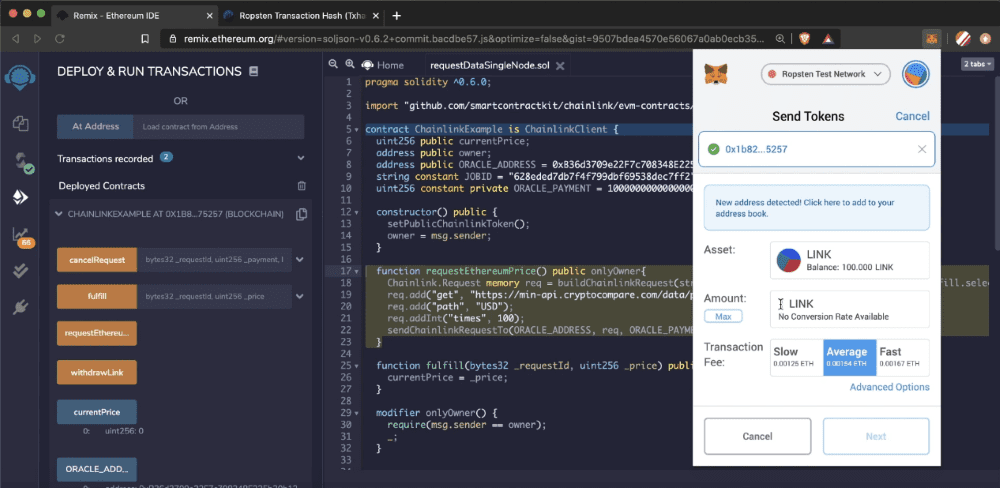Click the Brave rewards triangle icon
This screenshot has width=1000, height=488.
[x=827, y=39]
